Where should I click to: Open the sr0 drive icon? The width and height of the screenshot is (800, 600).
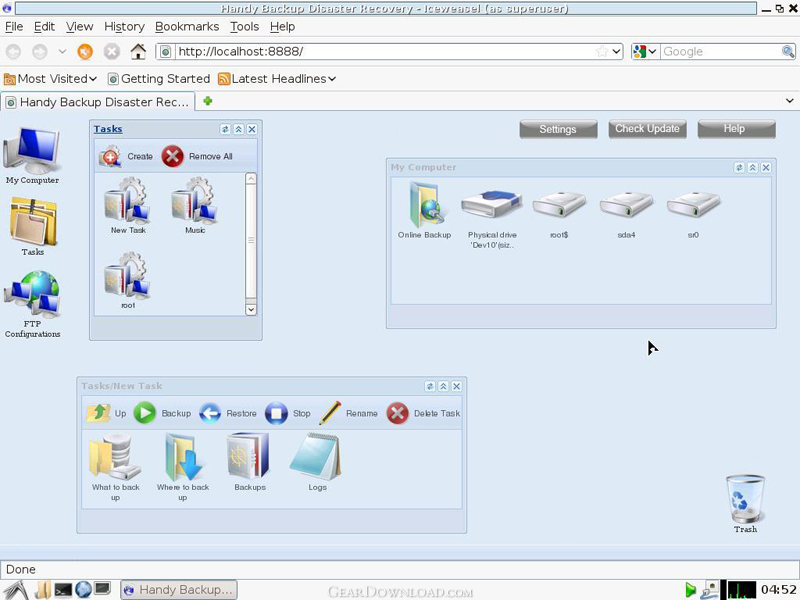tap(693, 214)
